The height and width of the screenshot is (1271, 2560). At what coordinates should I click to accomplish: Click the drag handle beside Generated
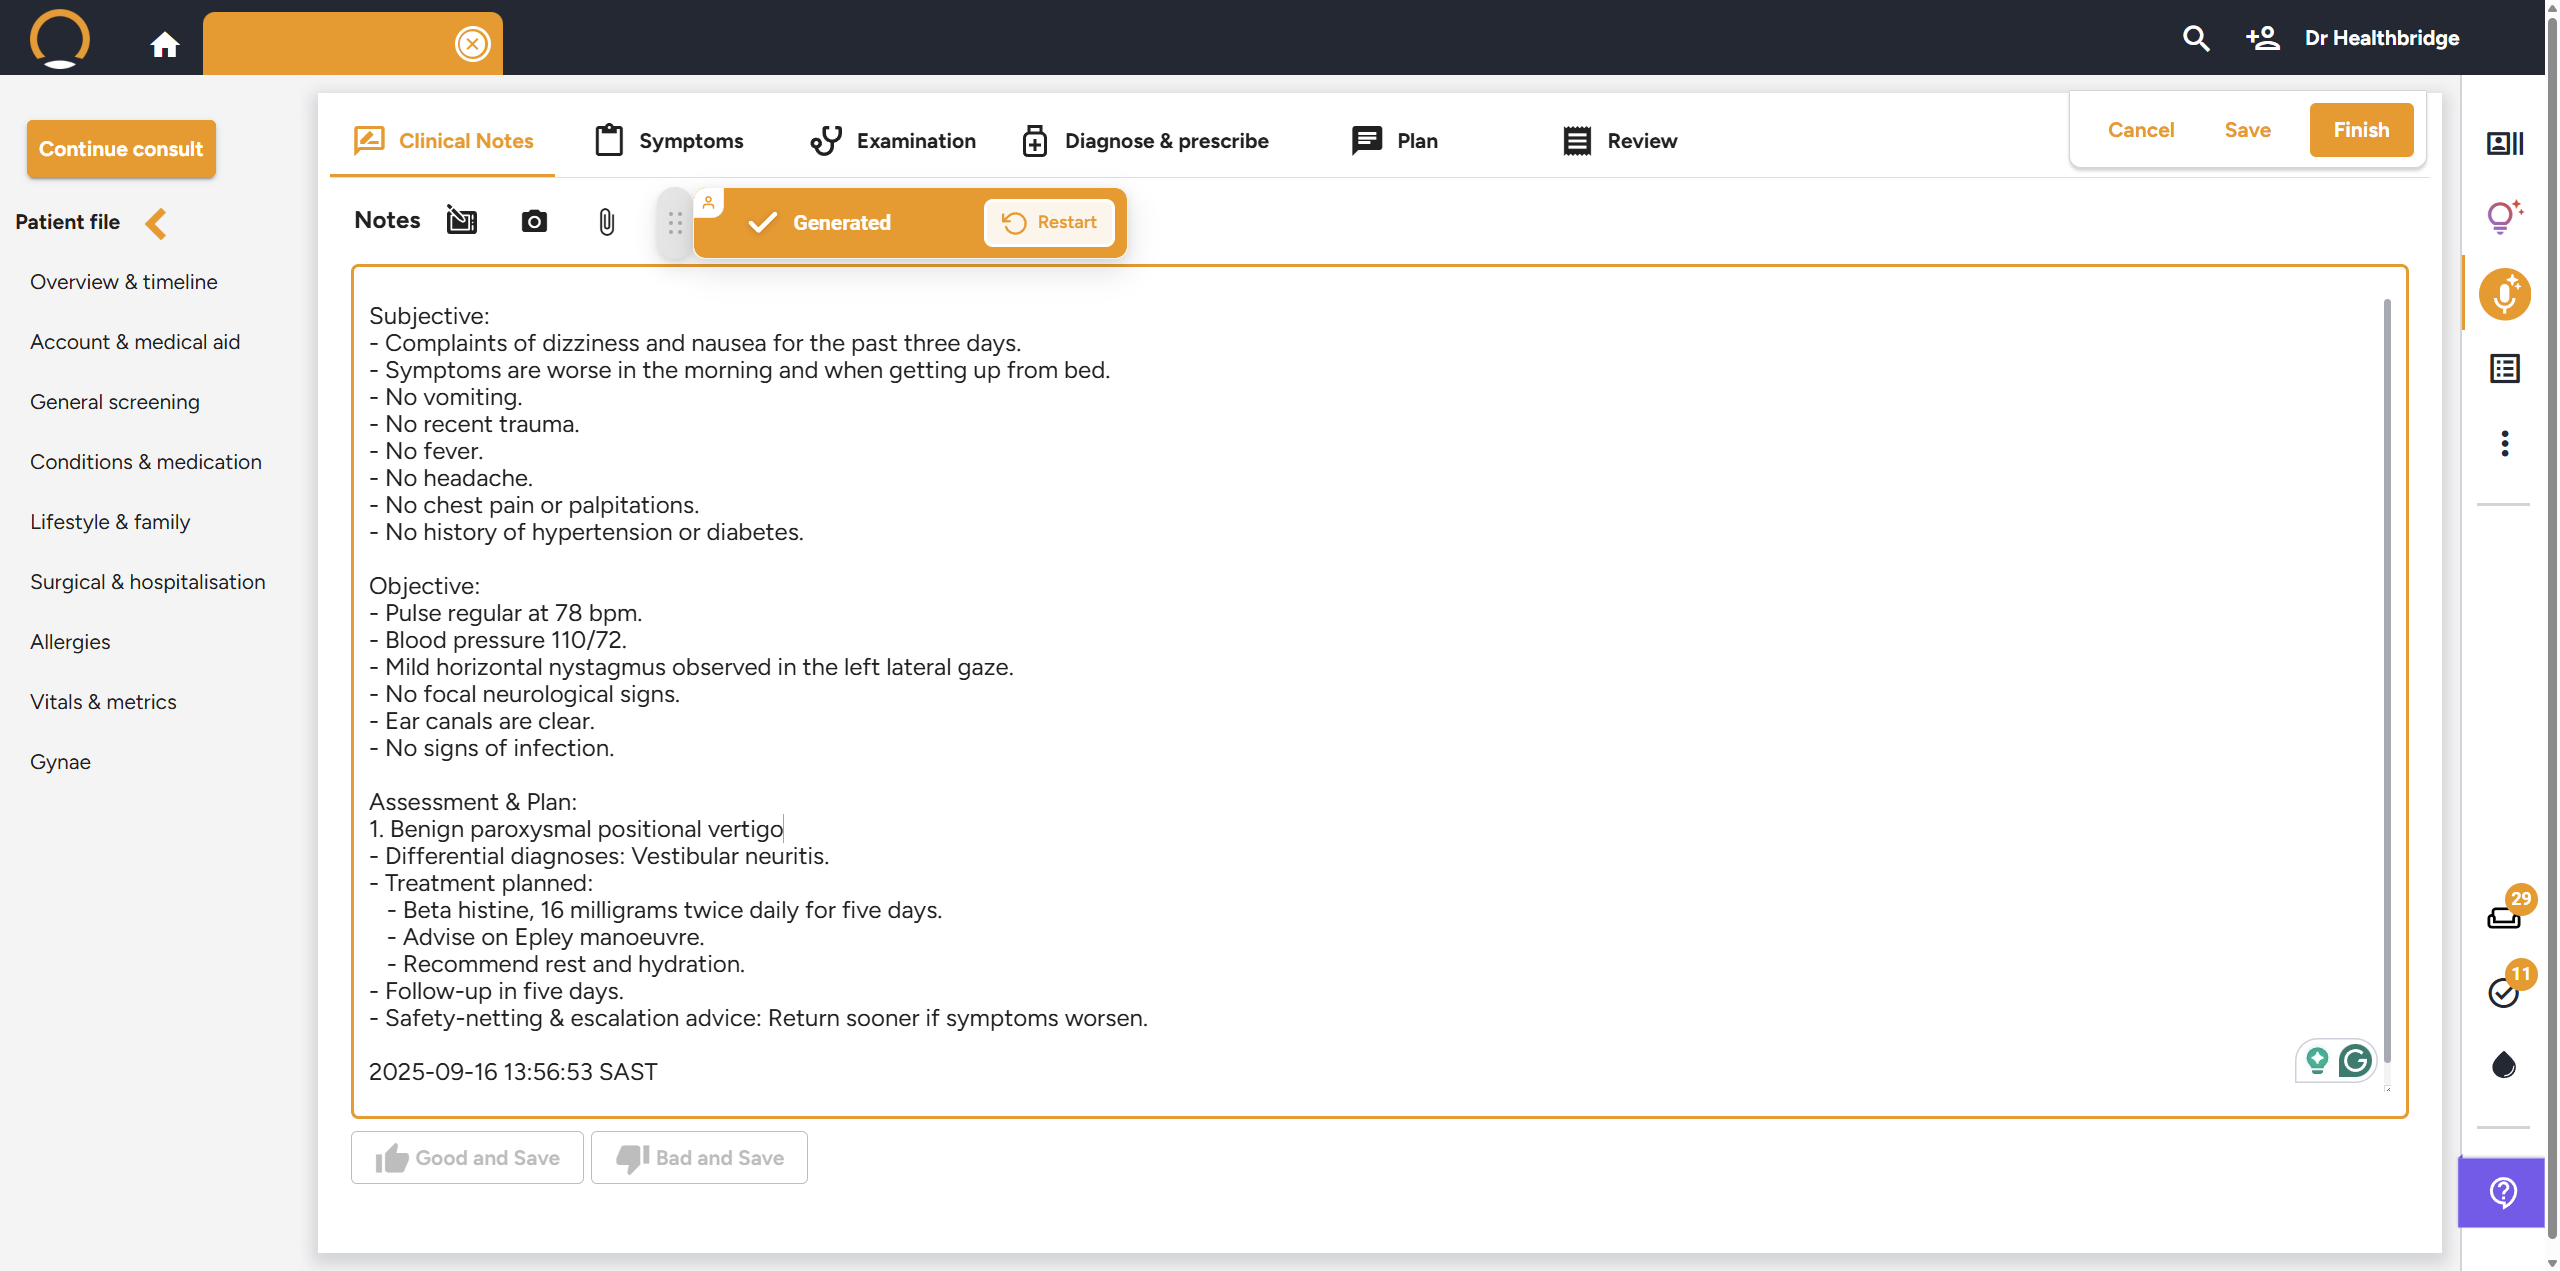point(675,223)
